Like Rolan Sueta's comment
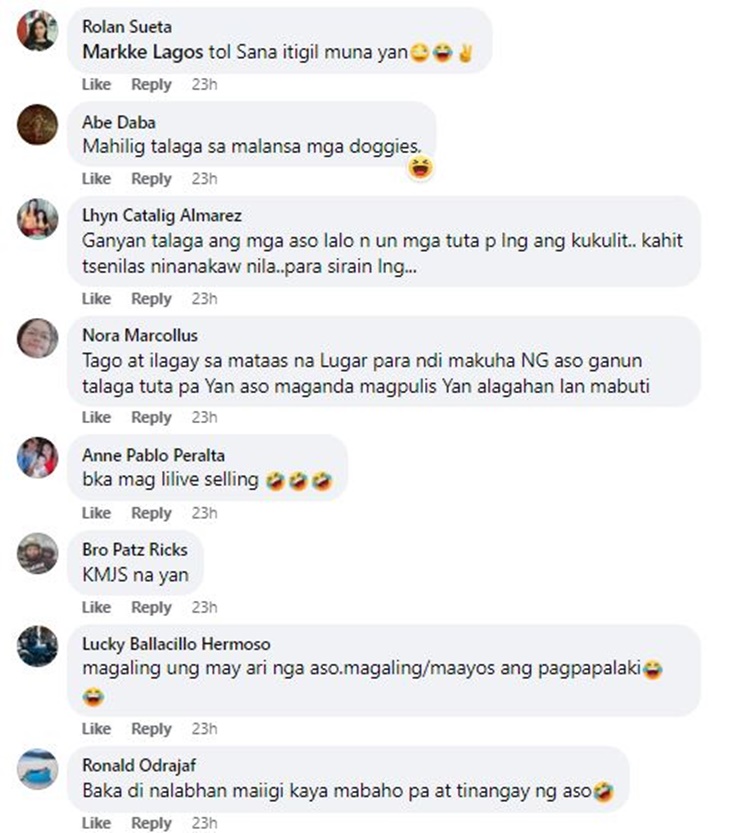 click(96, 84)
